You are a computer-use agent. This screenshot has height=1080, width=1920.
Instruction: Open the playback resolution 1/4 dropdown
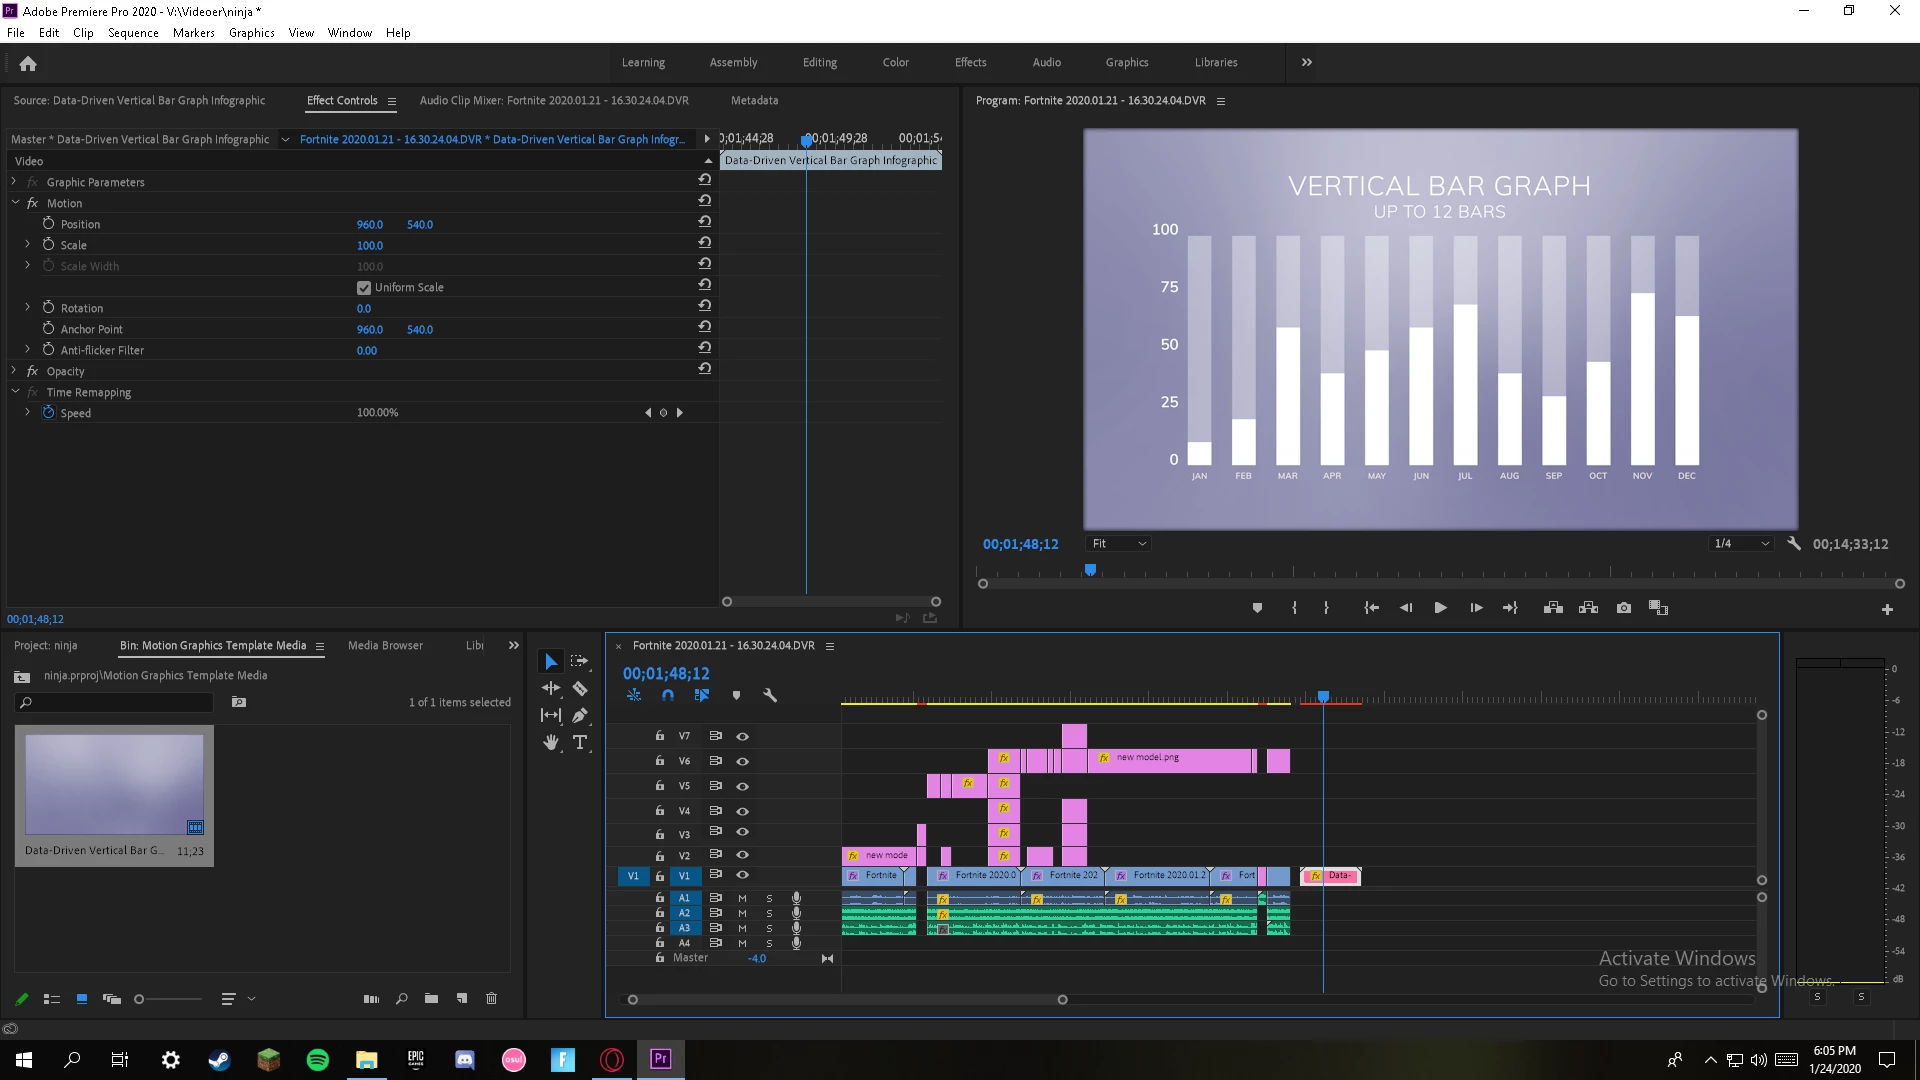tap(1742, 544)
